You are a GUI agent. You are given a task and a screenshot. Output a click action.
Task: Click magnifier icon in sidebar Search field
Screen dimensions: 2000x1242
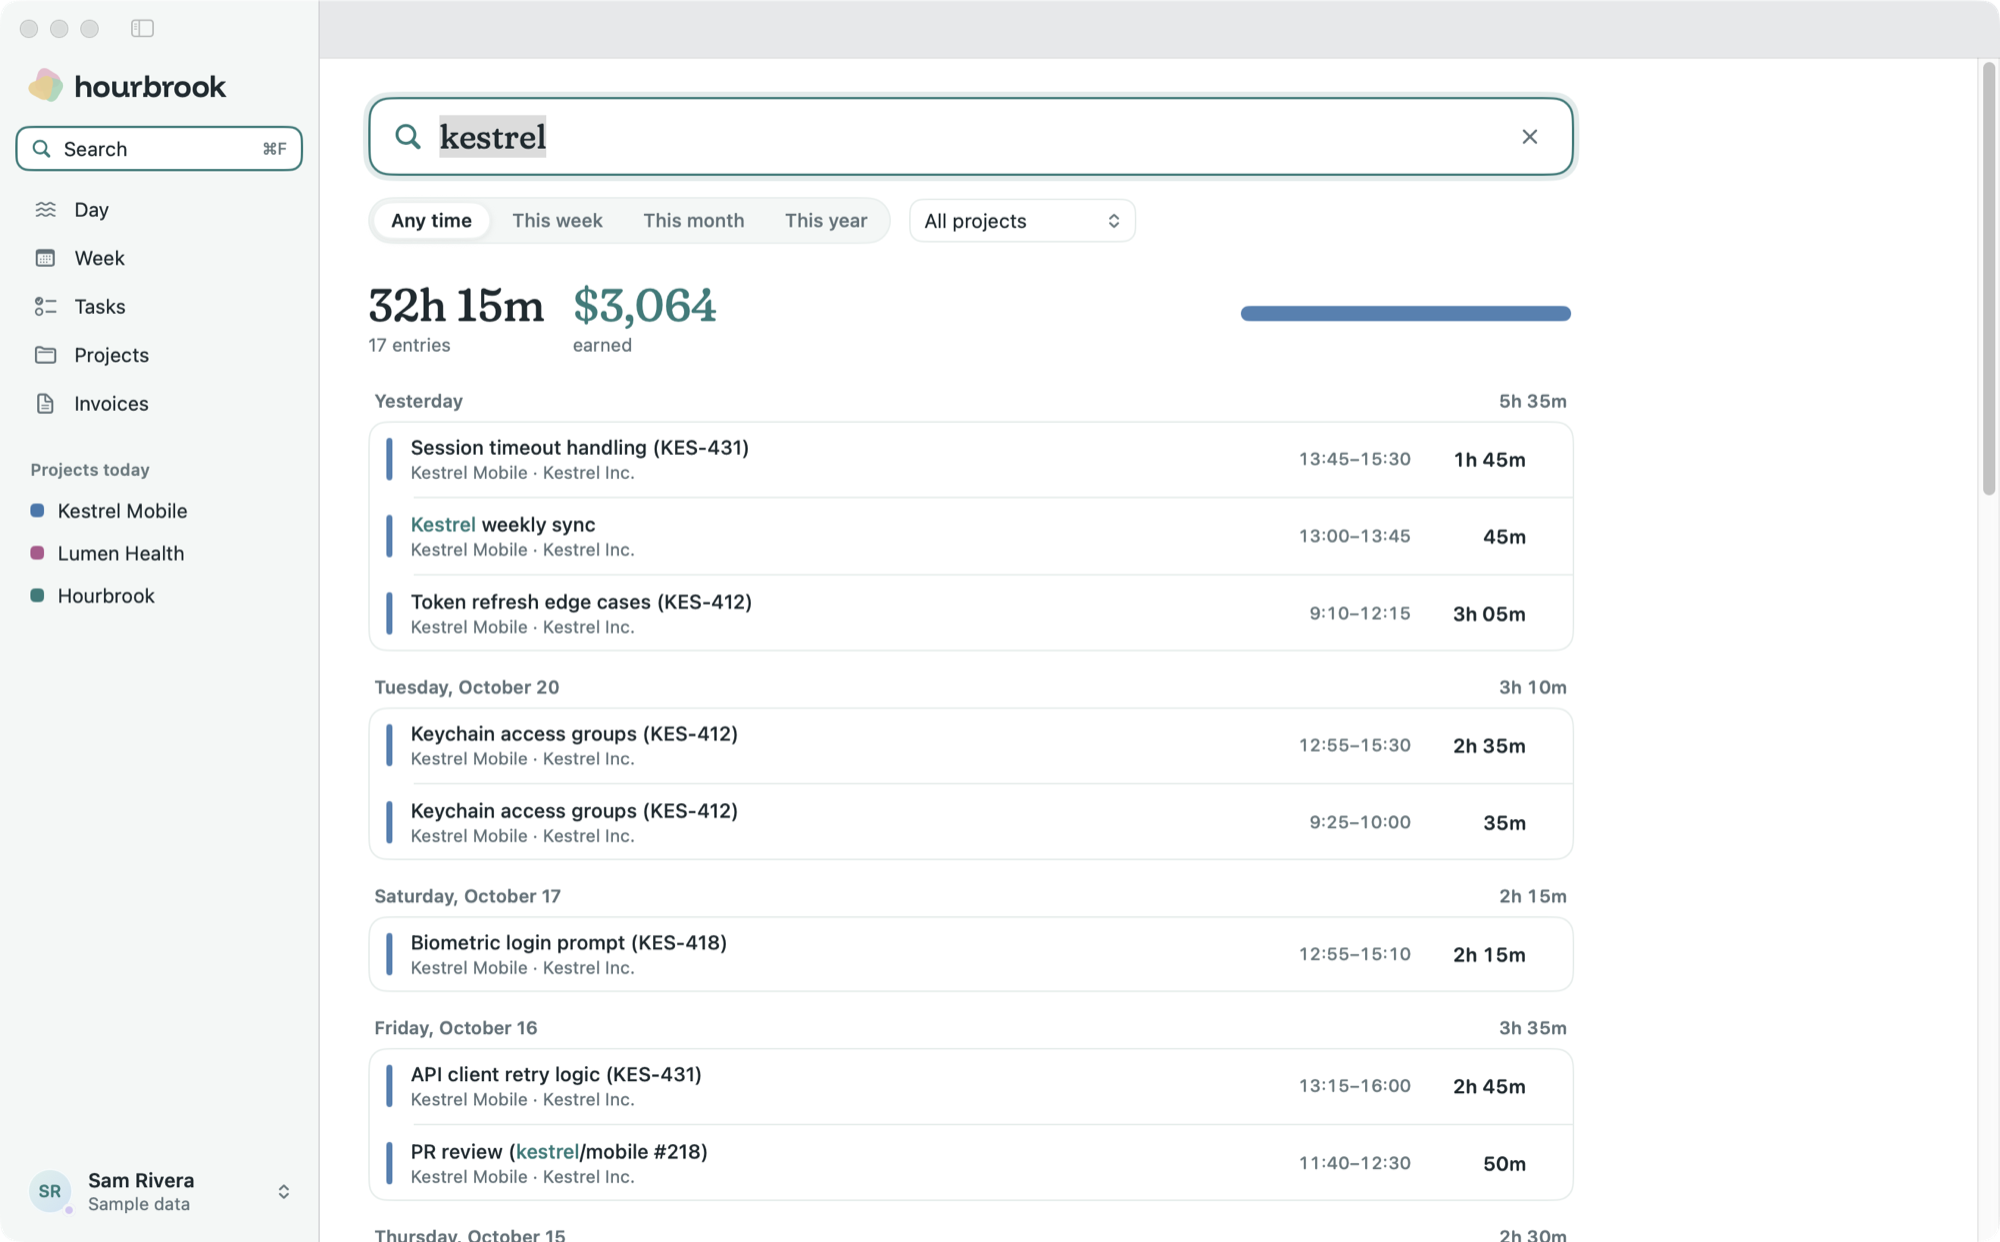point(41,149)
